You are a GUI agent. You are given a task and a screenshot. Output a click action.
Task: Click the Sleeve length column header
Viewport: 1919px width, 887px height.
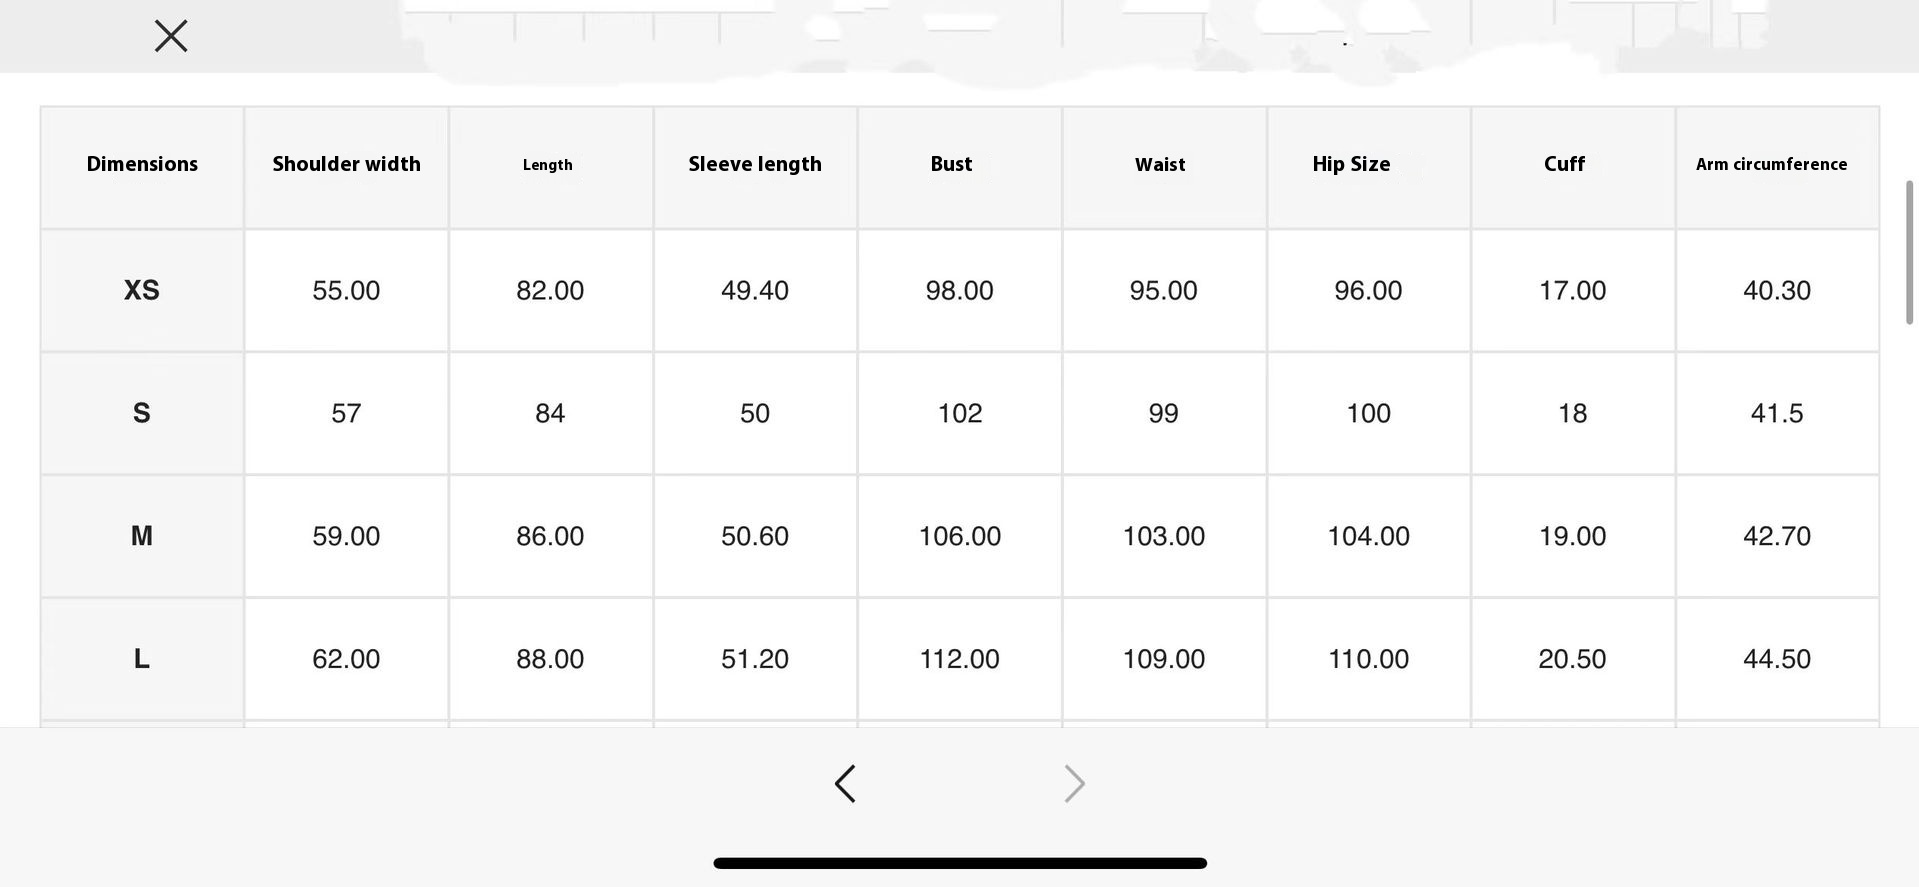tap(755, 165)
